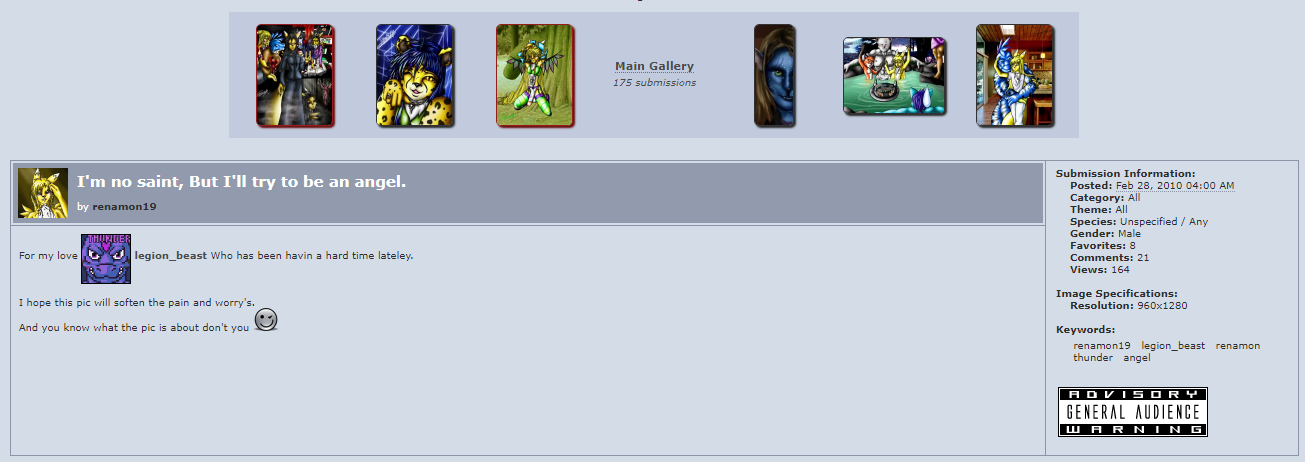Image resolution: width=1305 pixels, height=462 pixels.
Task: Open the blue dragon couple thumbnail
Action: [1015, 76]
